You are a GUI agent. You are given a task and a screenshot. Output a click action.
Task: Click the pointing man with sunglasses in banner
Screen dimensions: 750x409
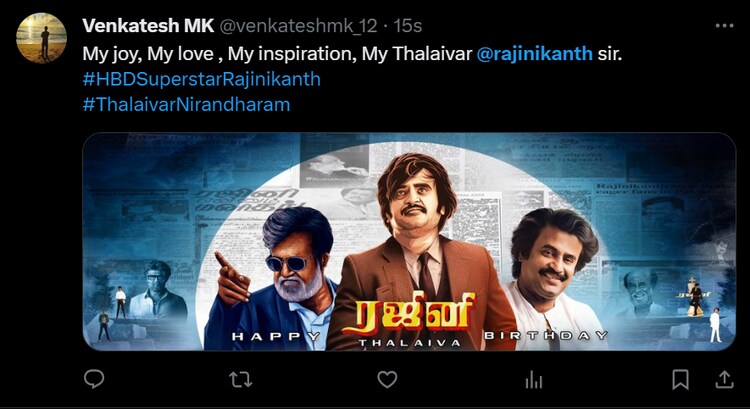tap(272, 278)
